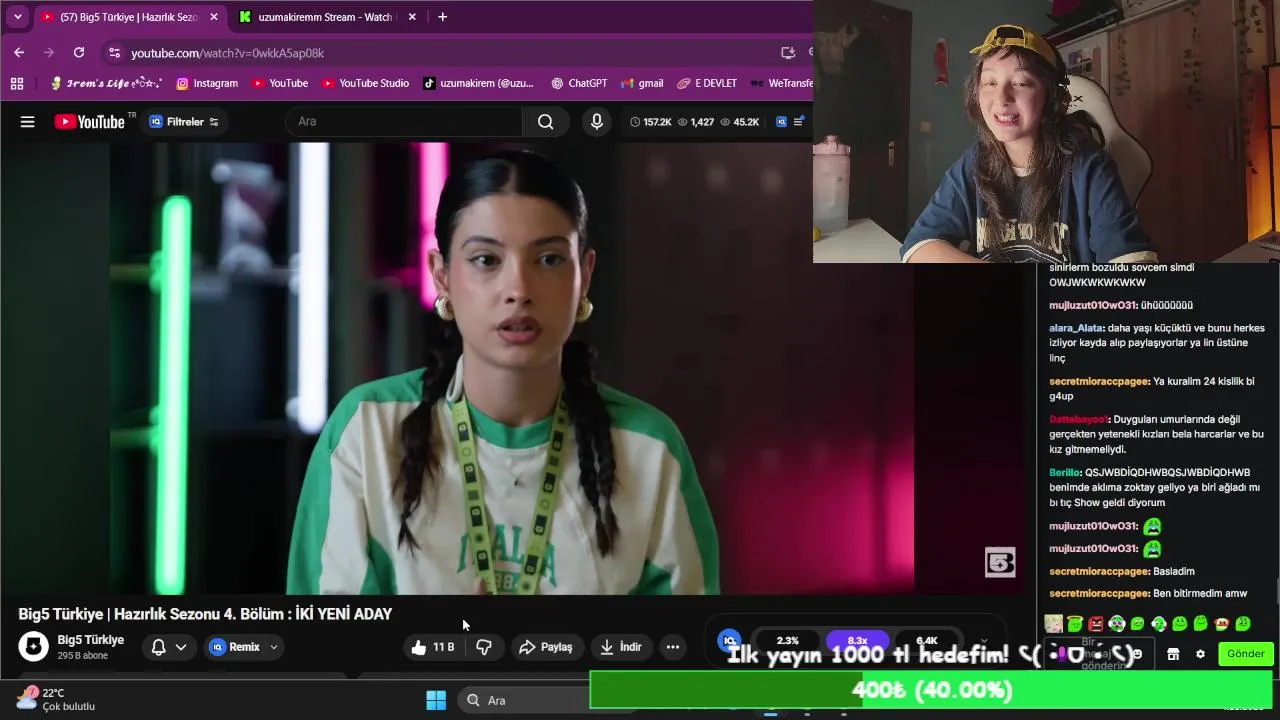
Task: Open the Kick chat shop icon
Action: coord(1173,654)
